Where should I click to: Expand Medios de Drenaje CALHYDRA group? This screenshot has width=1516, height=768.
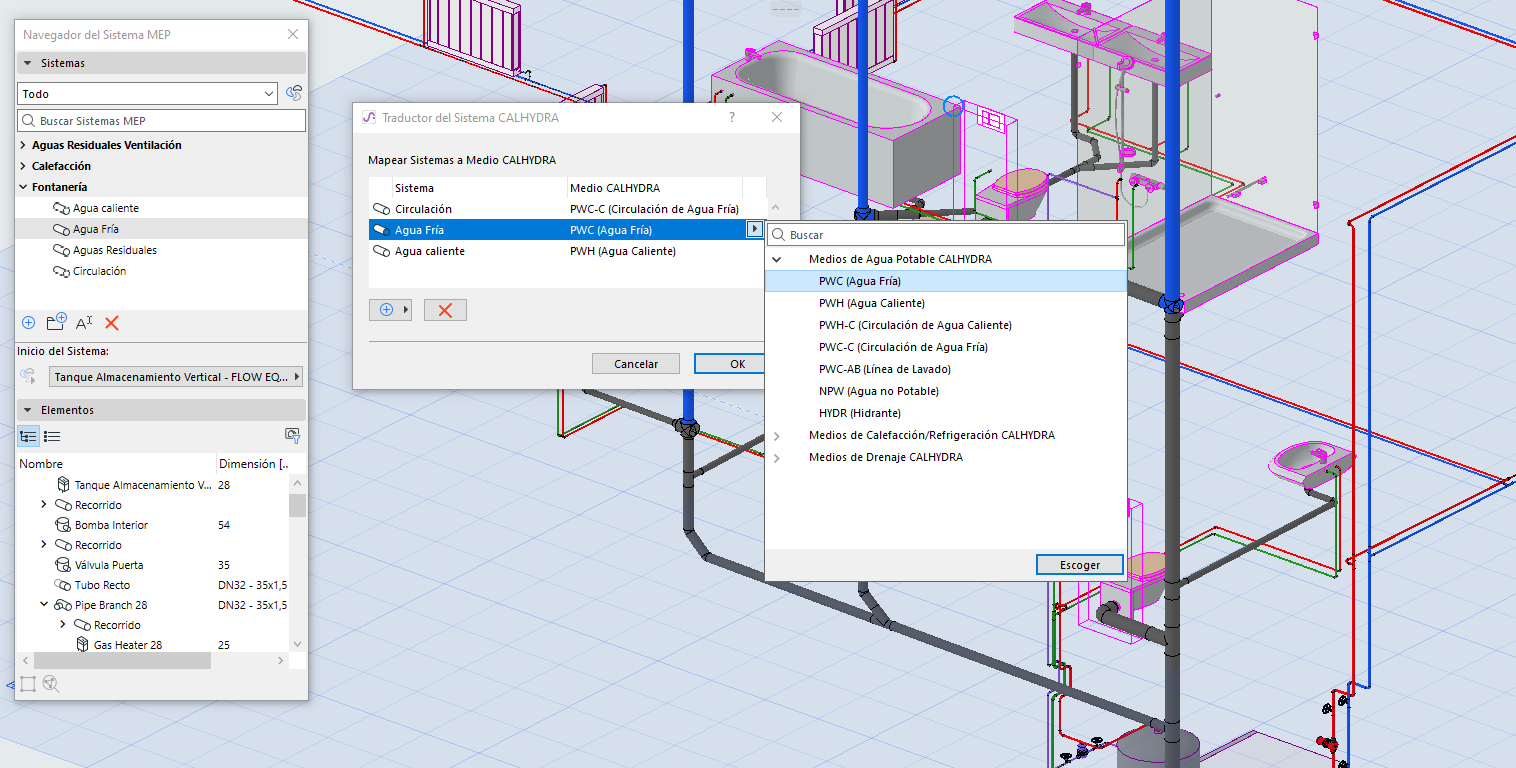777,457
